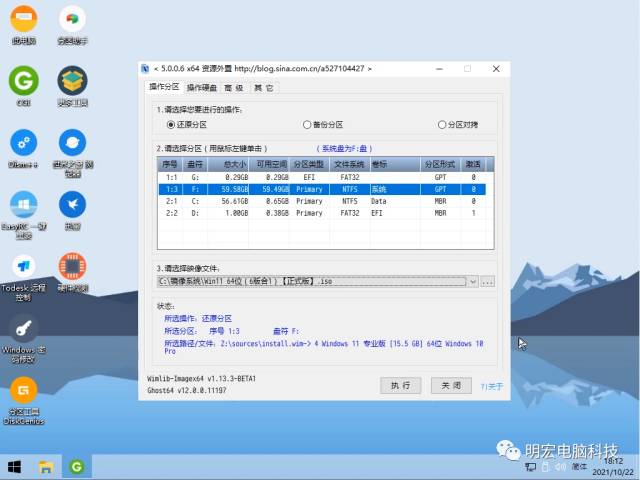Select the green G app taskbar button
640x480 pixels.
[x=77, y=467]
